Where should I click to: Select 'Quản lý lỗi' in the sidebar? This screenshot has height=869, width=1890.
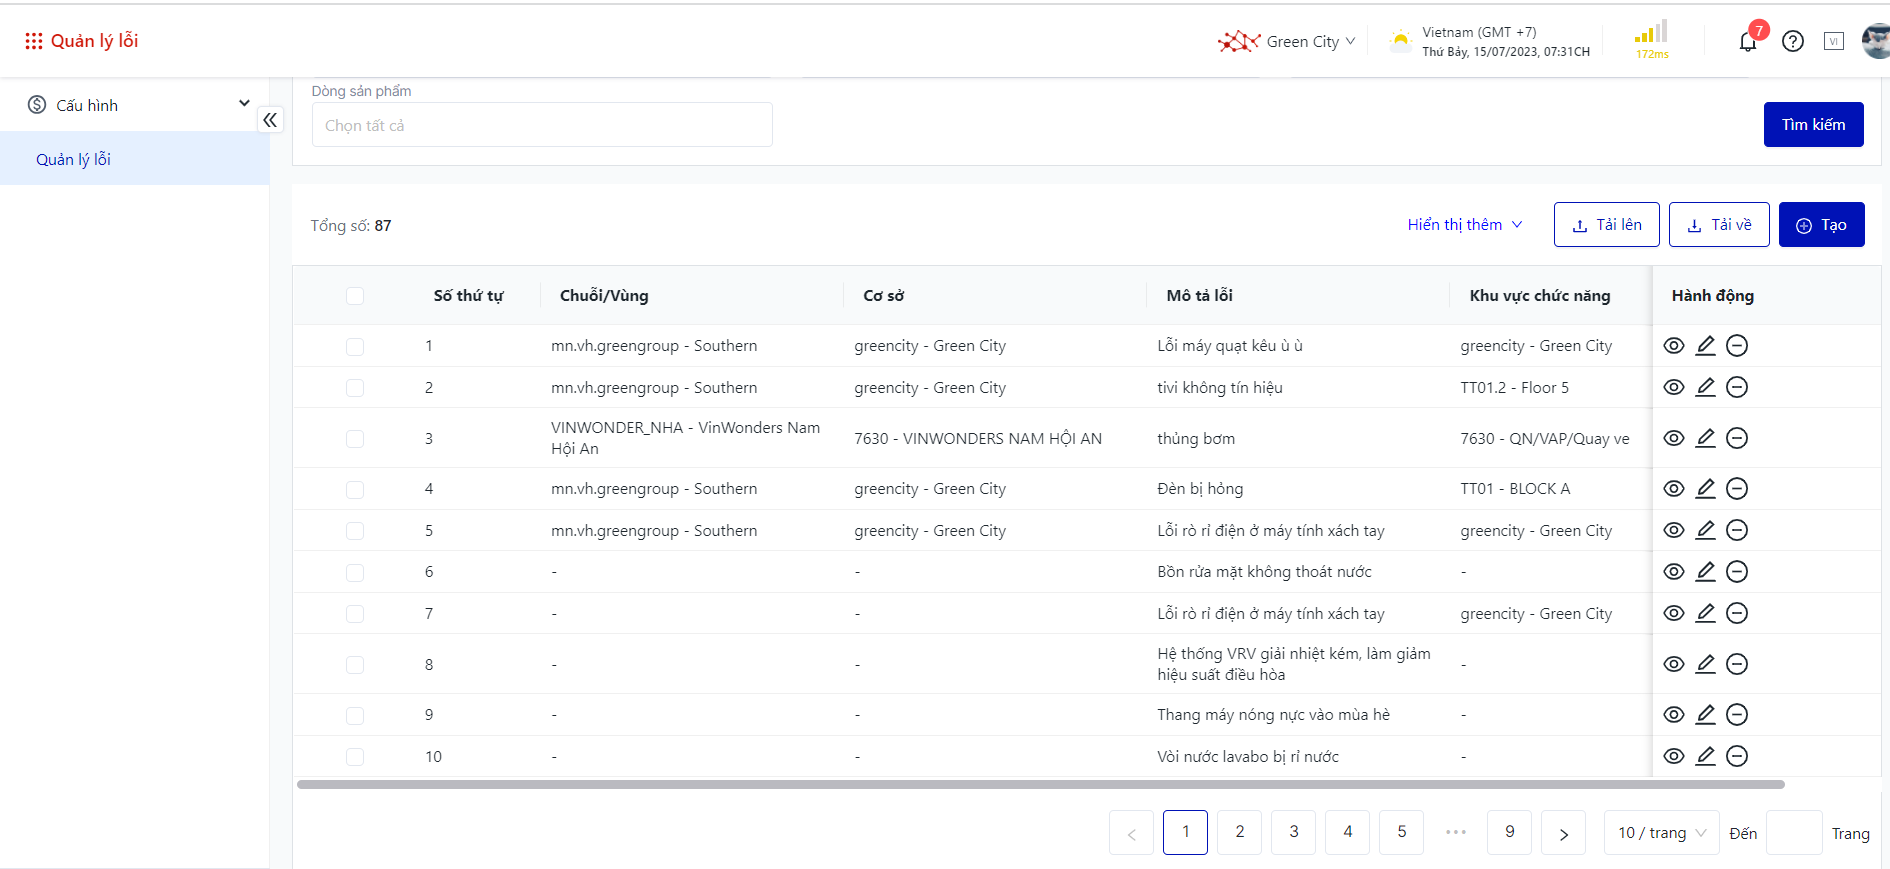click(x=74, y=160)
